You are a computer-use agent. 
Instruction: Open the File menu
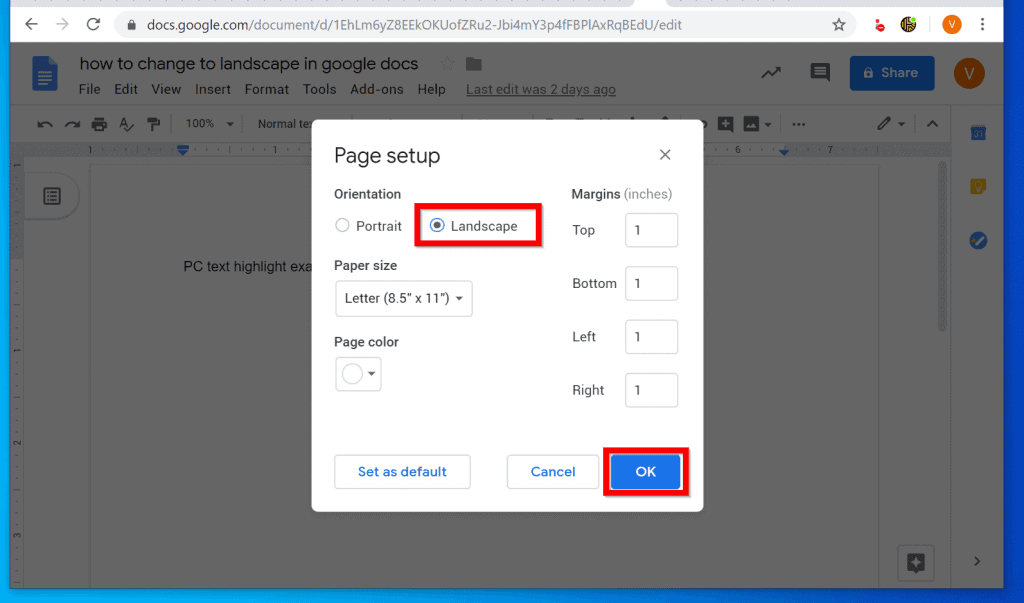(89, 90)
